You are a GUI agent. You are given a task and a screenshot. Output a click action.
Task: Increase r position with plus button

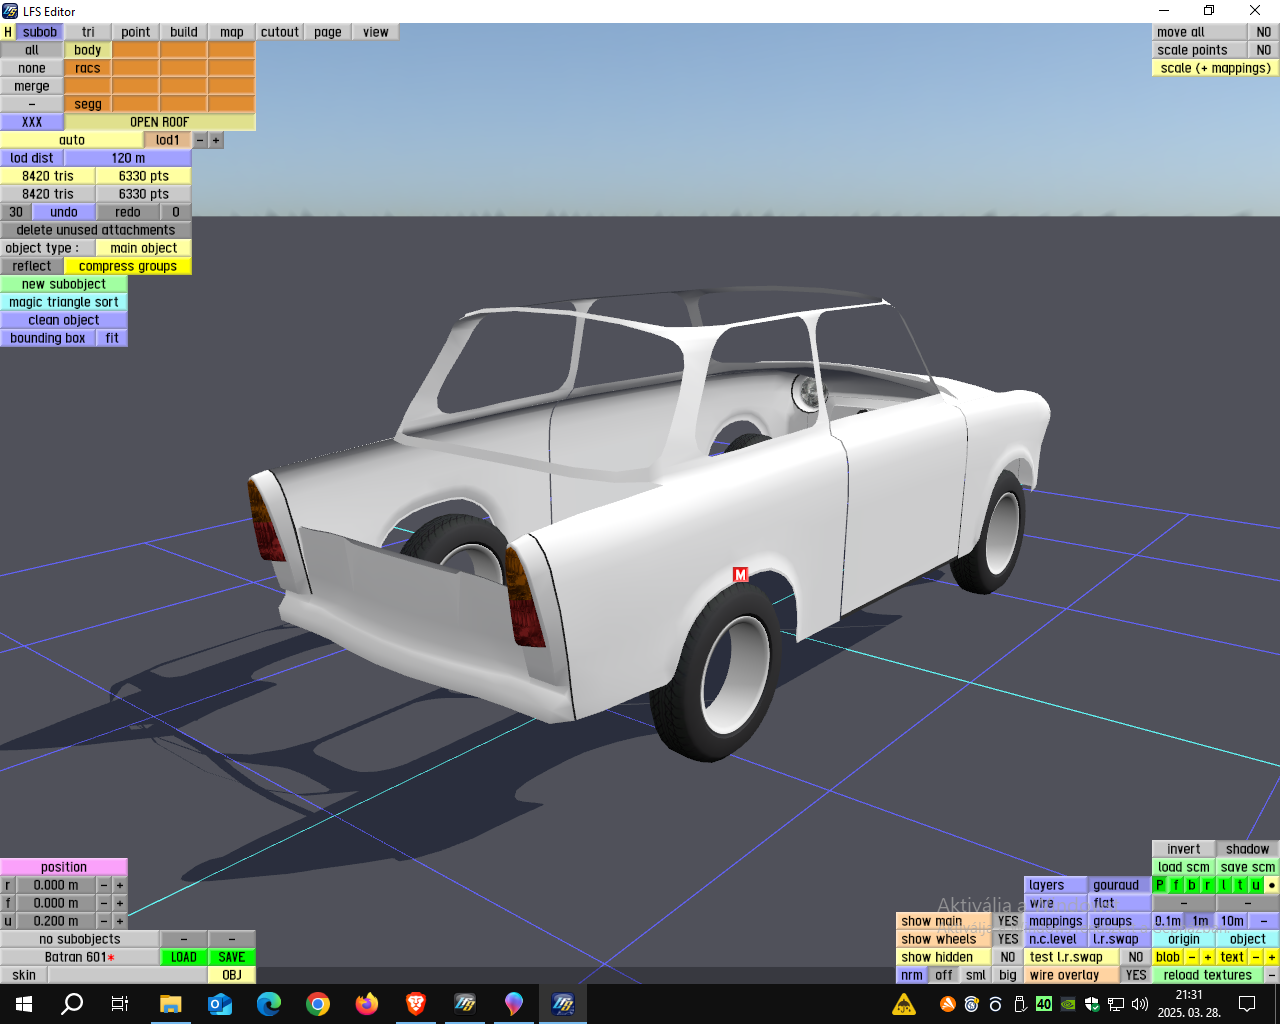click(x=120, y=885)
